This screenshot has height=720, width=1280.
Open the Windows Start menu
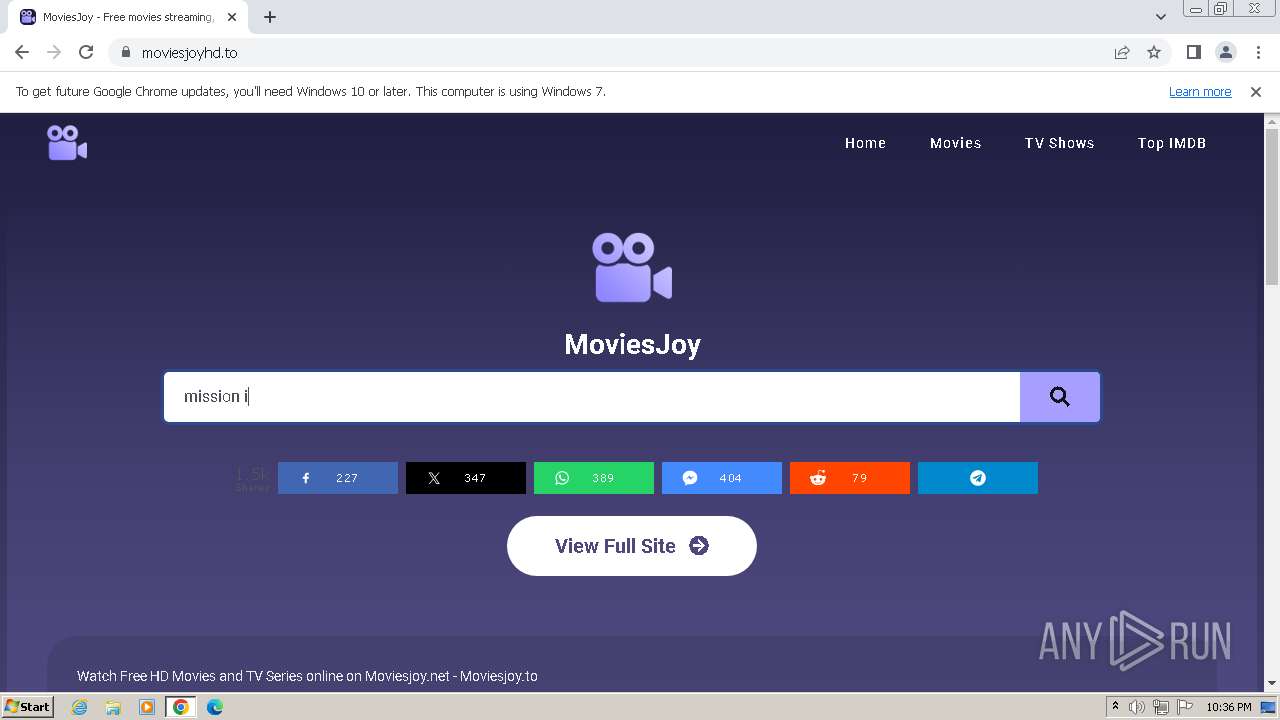27,707
